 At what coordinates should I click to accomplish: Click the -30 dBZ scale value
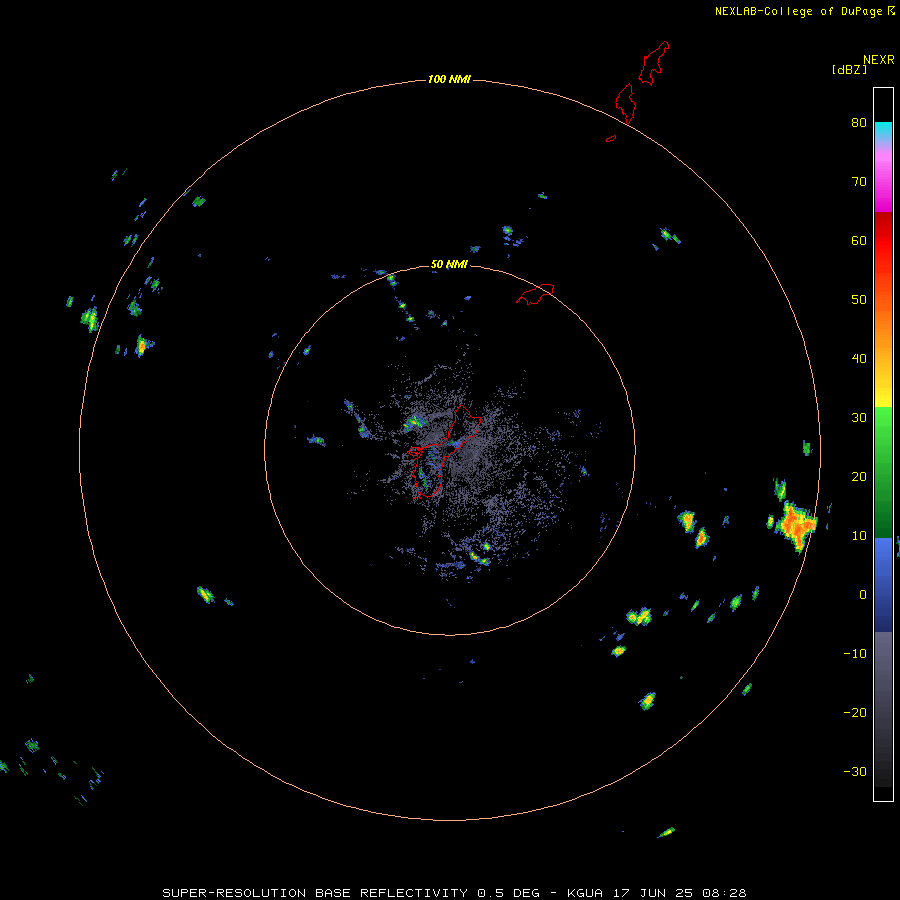click(855, 771)
